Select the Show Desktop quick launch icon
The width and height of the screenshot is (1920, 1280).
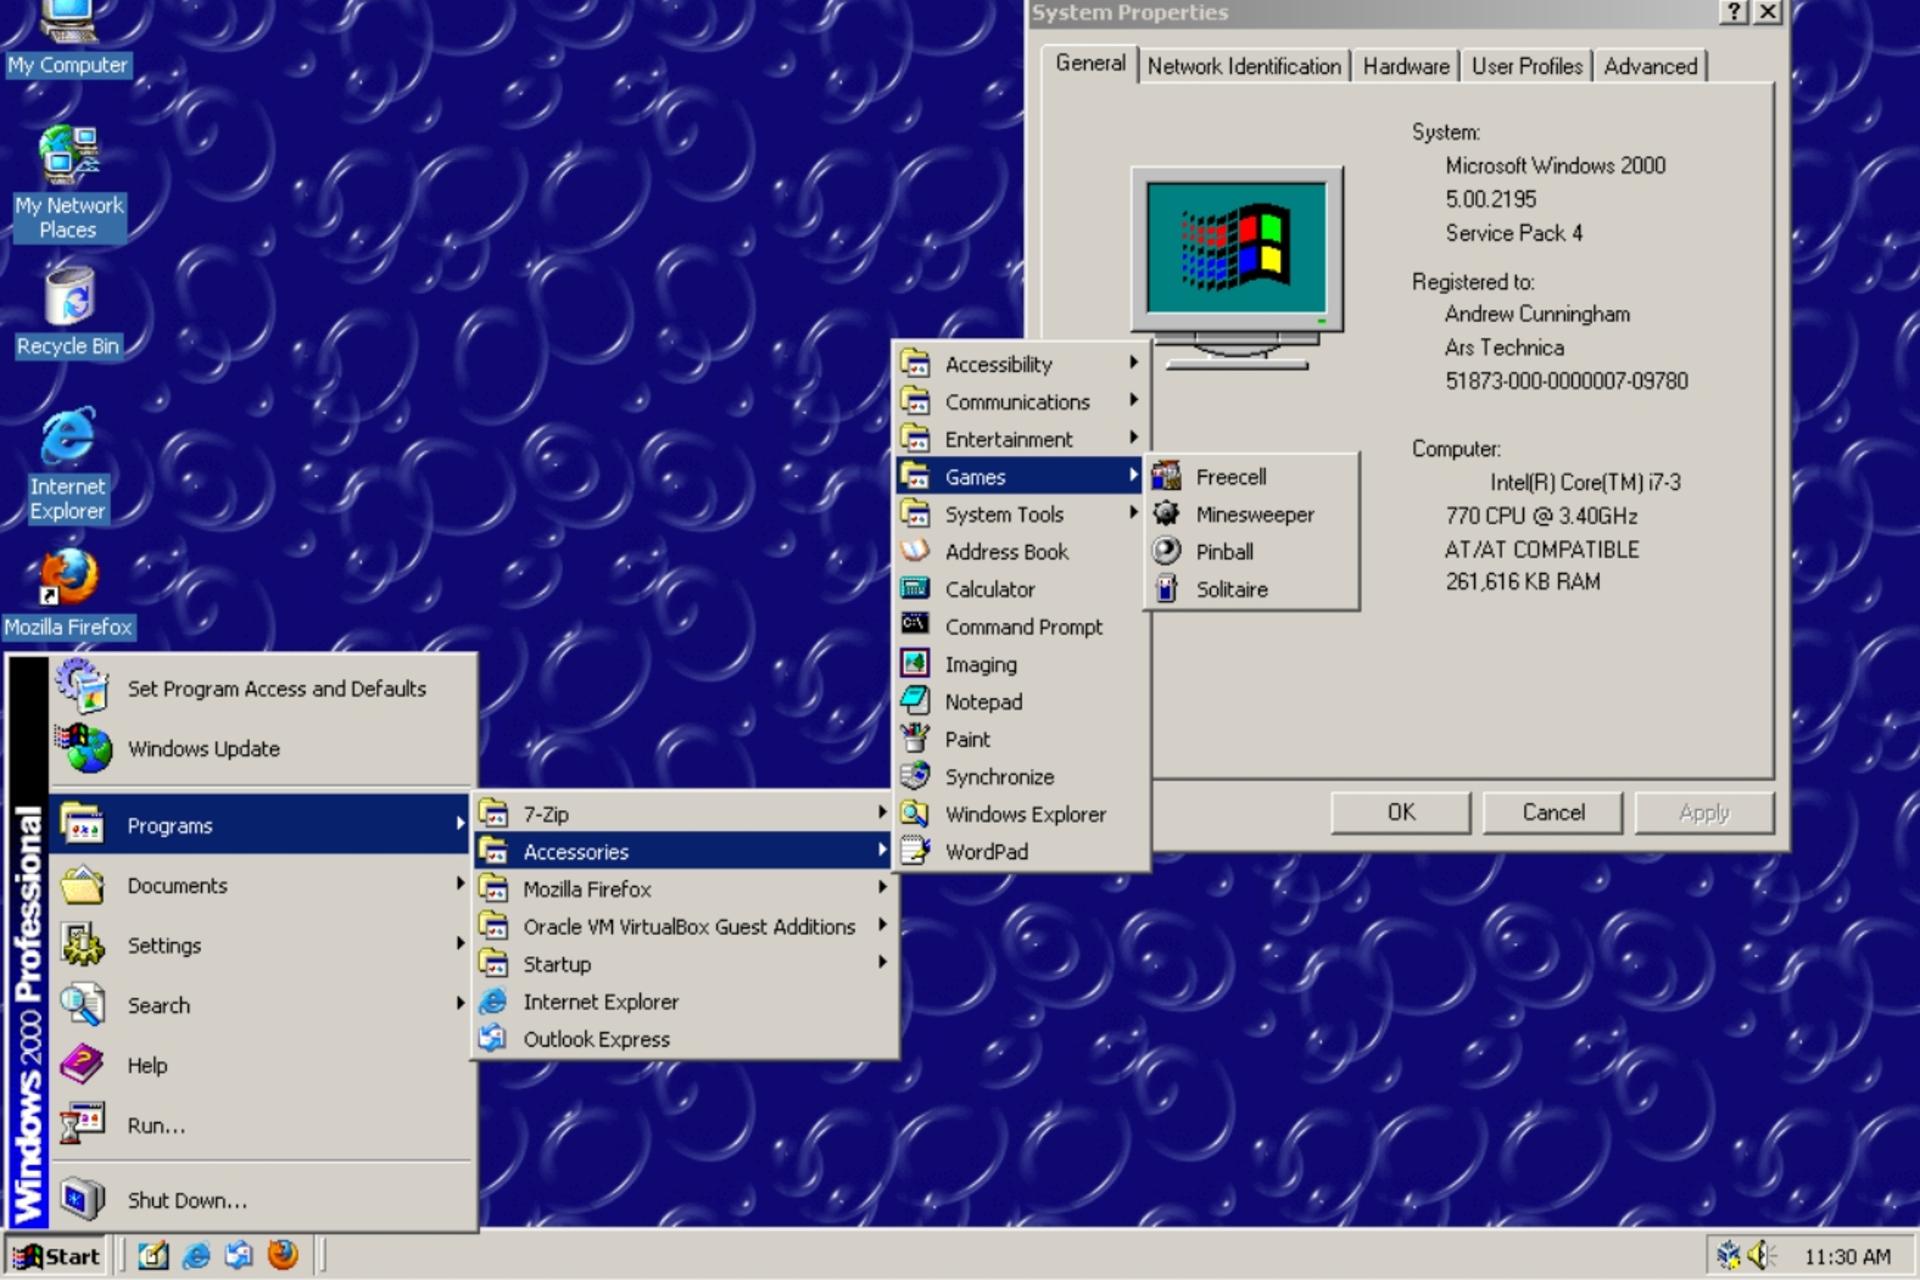coord(153,1255)
